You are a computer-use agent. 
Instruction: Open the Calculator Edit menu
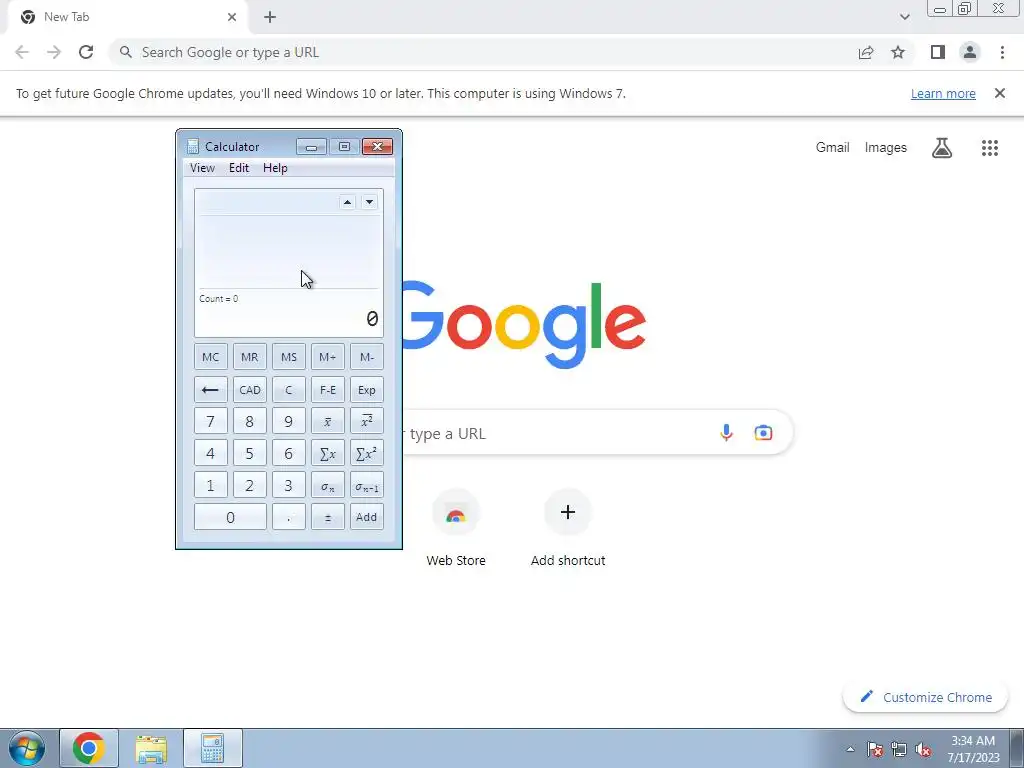[239, 168]
